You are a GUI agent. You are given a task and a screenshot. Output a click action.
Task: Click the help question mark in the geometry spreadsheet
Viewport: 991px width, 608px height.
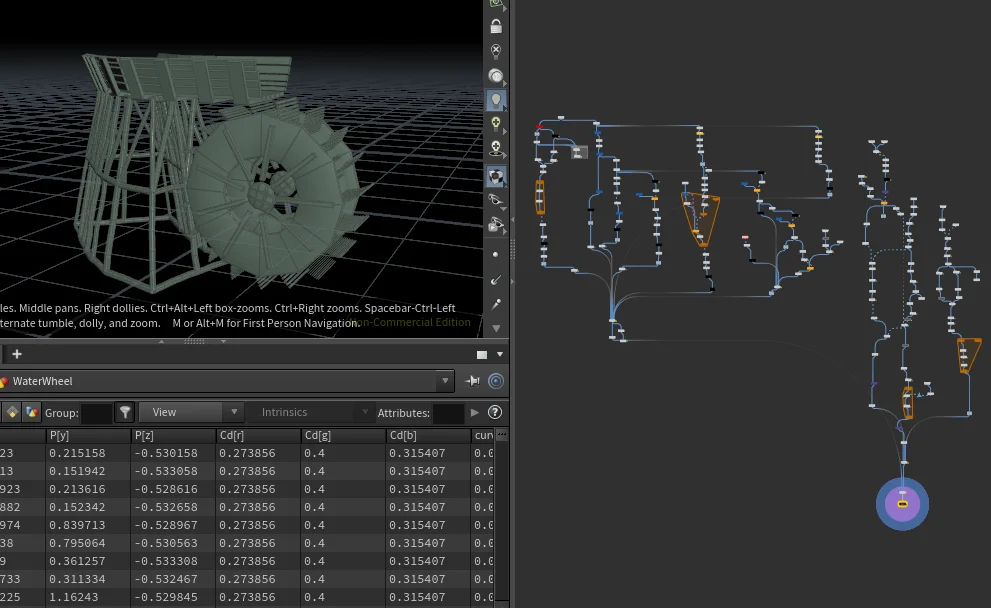(x=495, y=411)
